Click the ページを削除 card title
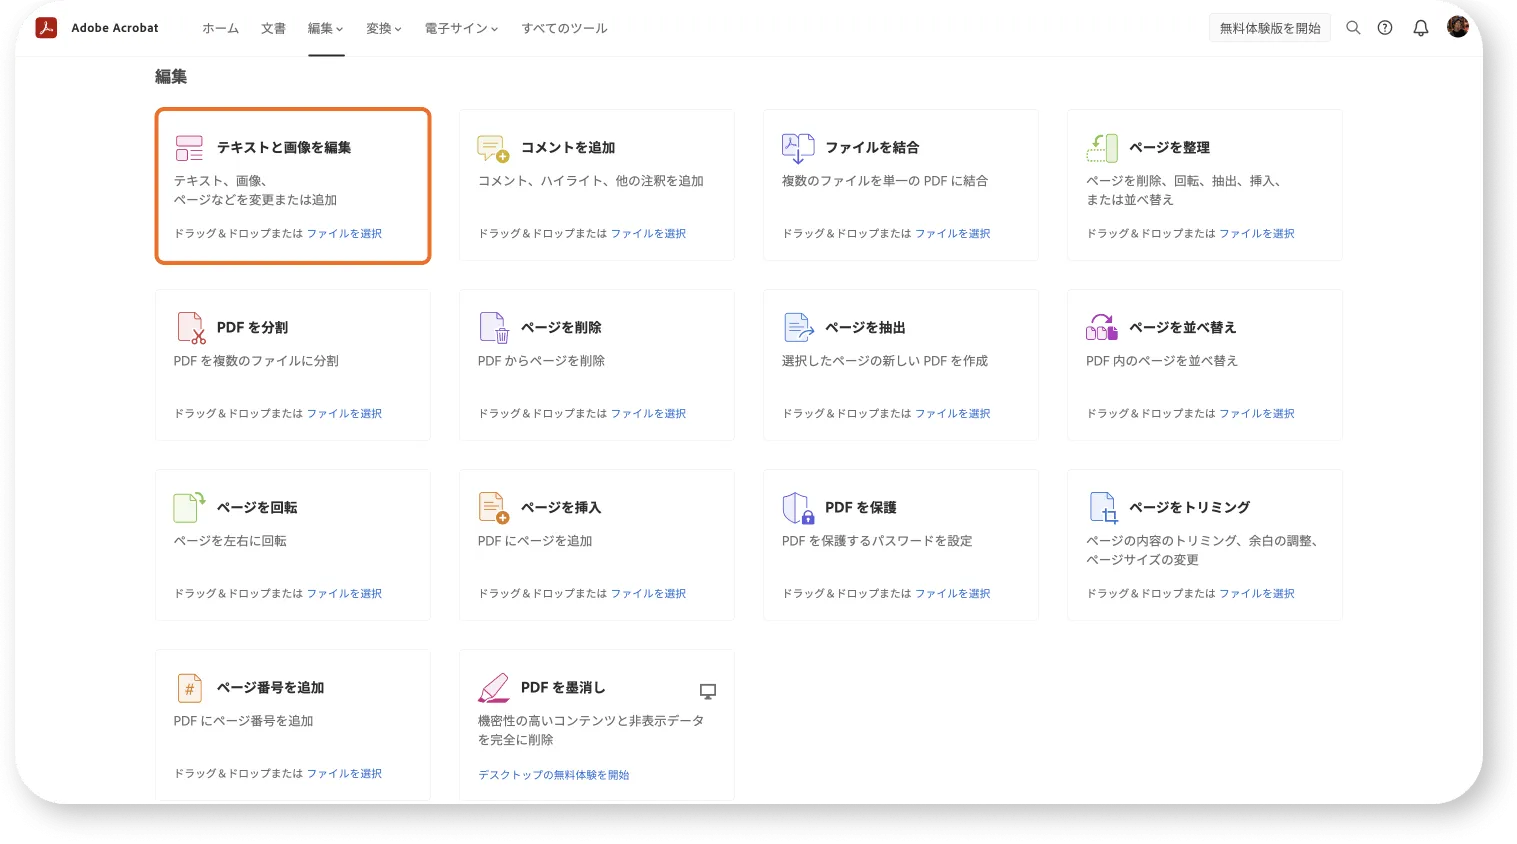This screenshot has width=1517, height=844. pos(561,327)
